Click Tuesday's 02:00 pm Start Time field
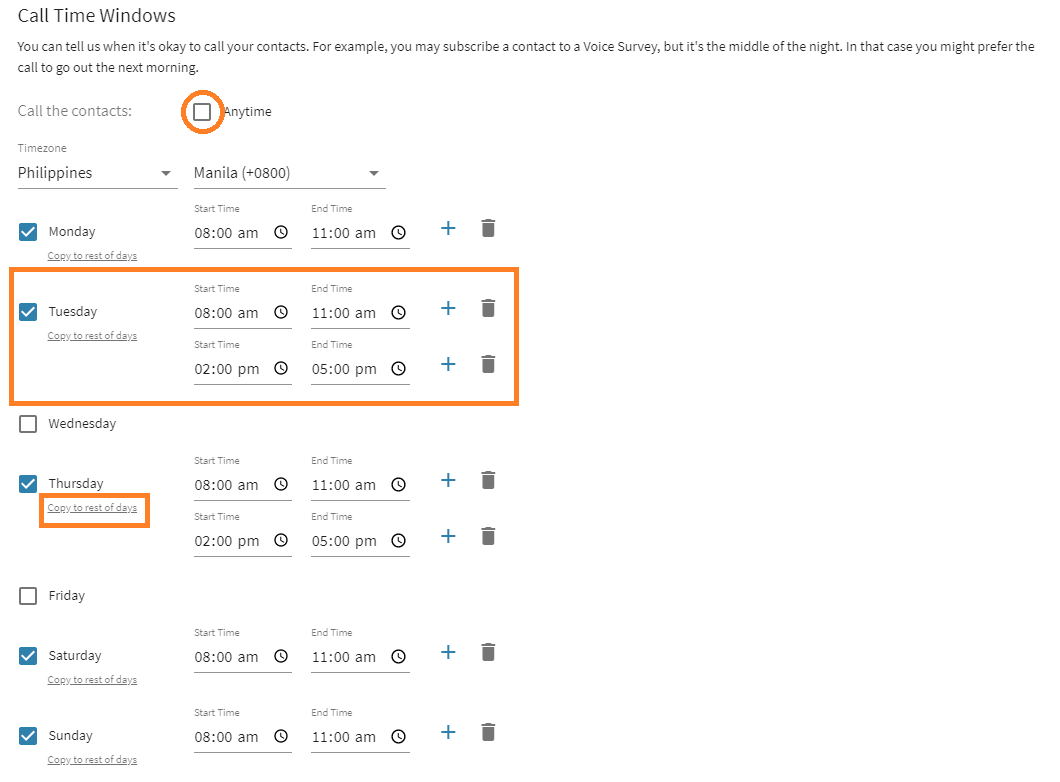The width and height of the screenshot is (1060, 782). 228,369
